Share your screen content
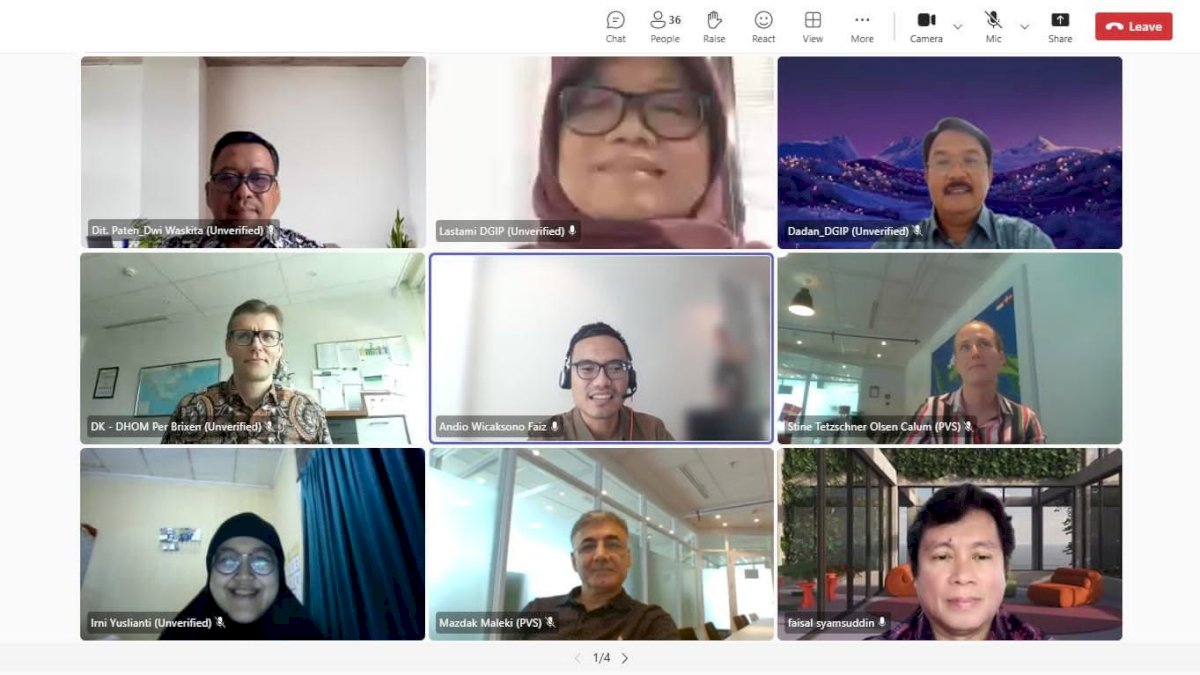 [1060, 26]
